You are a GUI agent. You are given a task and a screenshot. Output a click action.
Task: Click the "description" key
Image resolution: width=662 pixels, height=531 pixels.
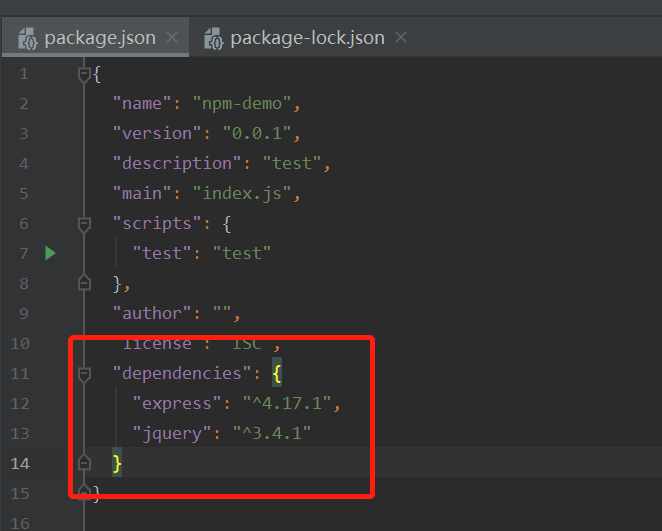(x=176, y=163)
